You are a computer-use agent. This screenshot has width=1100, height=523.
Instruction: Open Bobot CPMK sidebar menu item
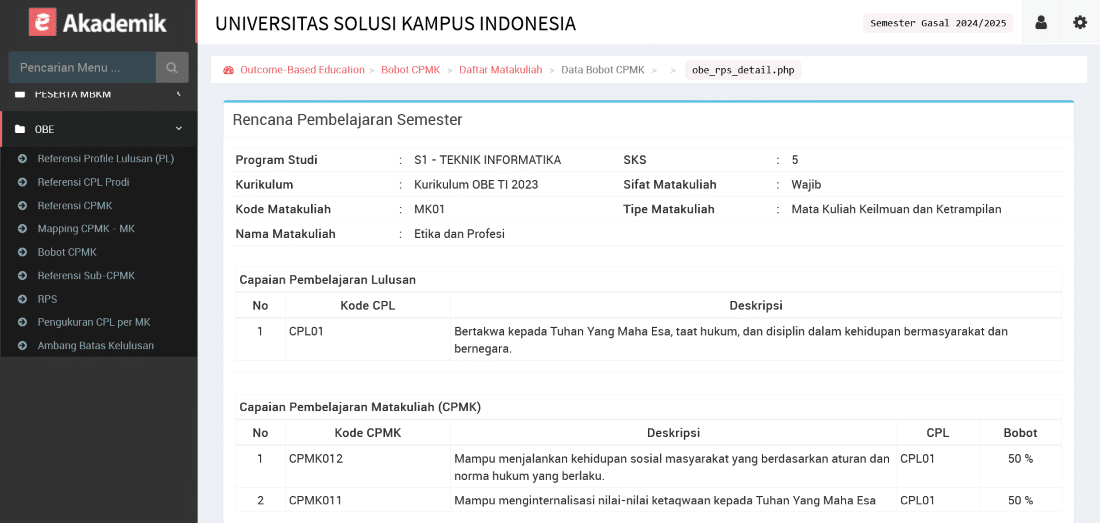(67, 252)
